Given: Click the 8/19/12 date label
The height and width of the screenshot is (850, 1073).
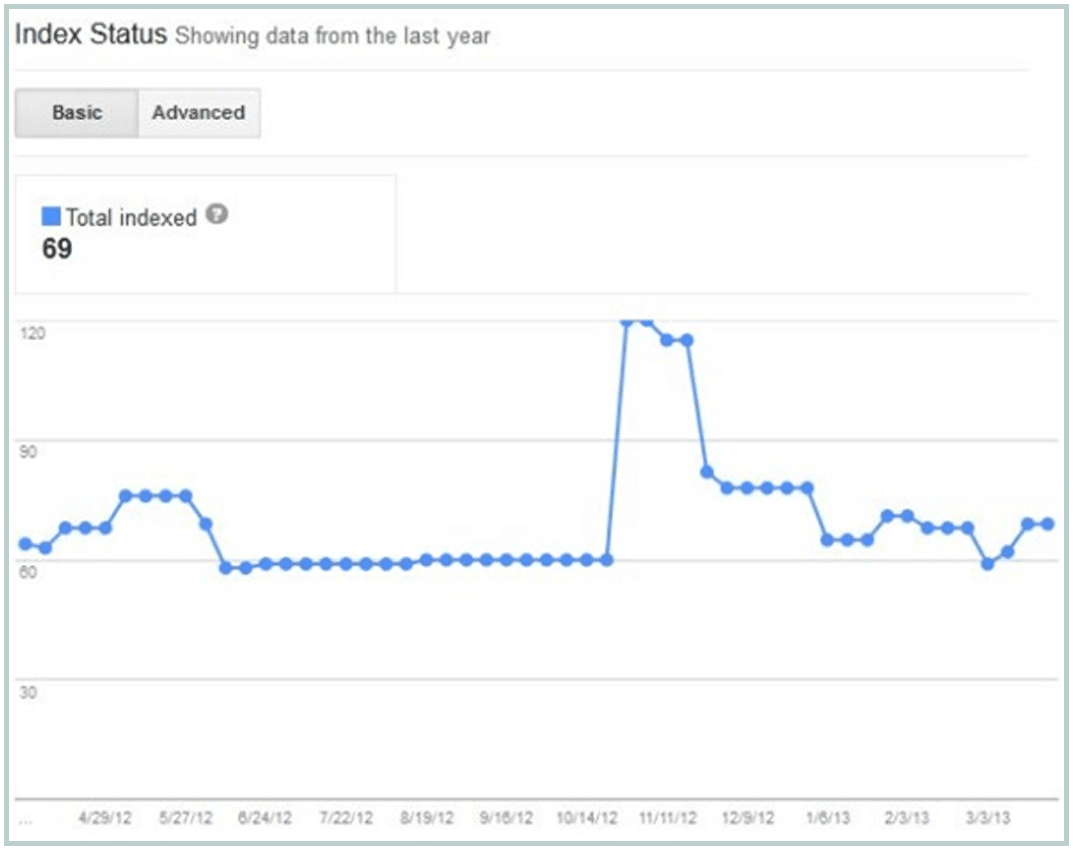Looking at the screenshot, I should click(x=426, y=818).
